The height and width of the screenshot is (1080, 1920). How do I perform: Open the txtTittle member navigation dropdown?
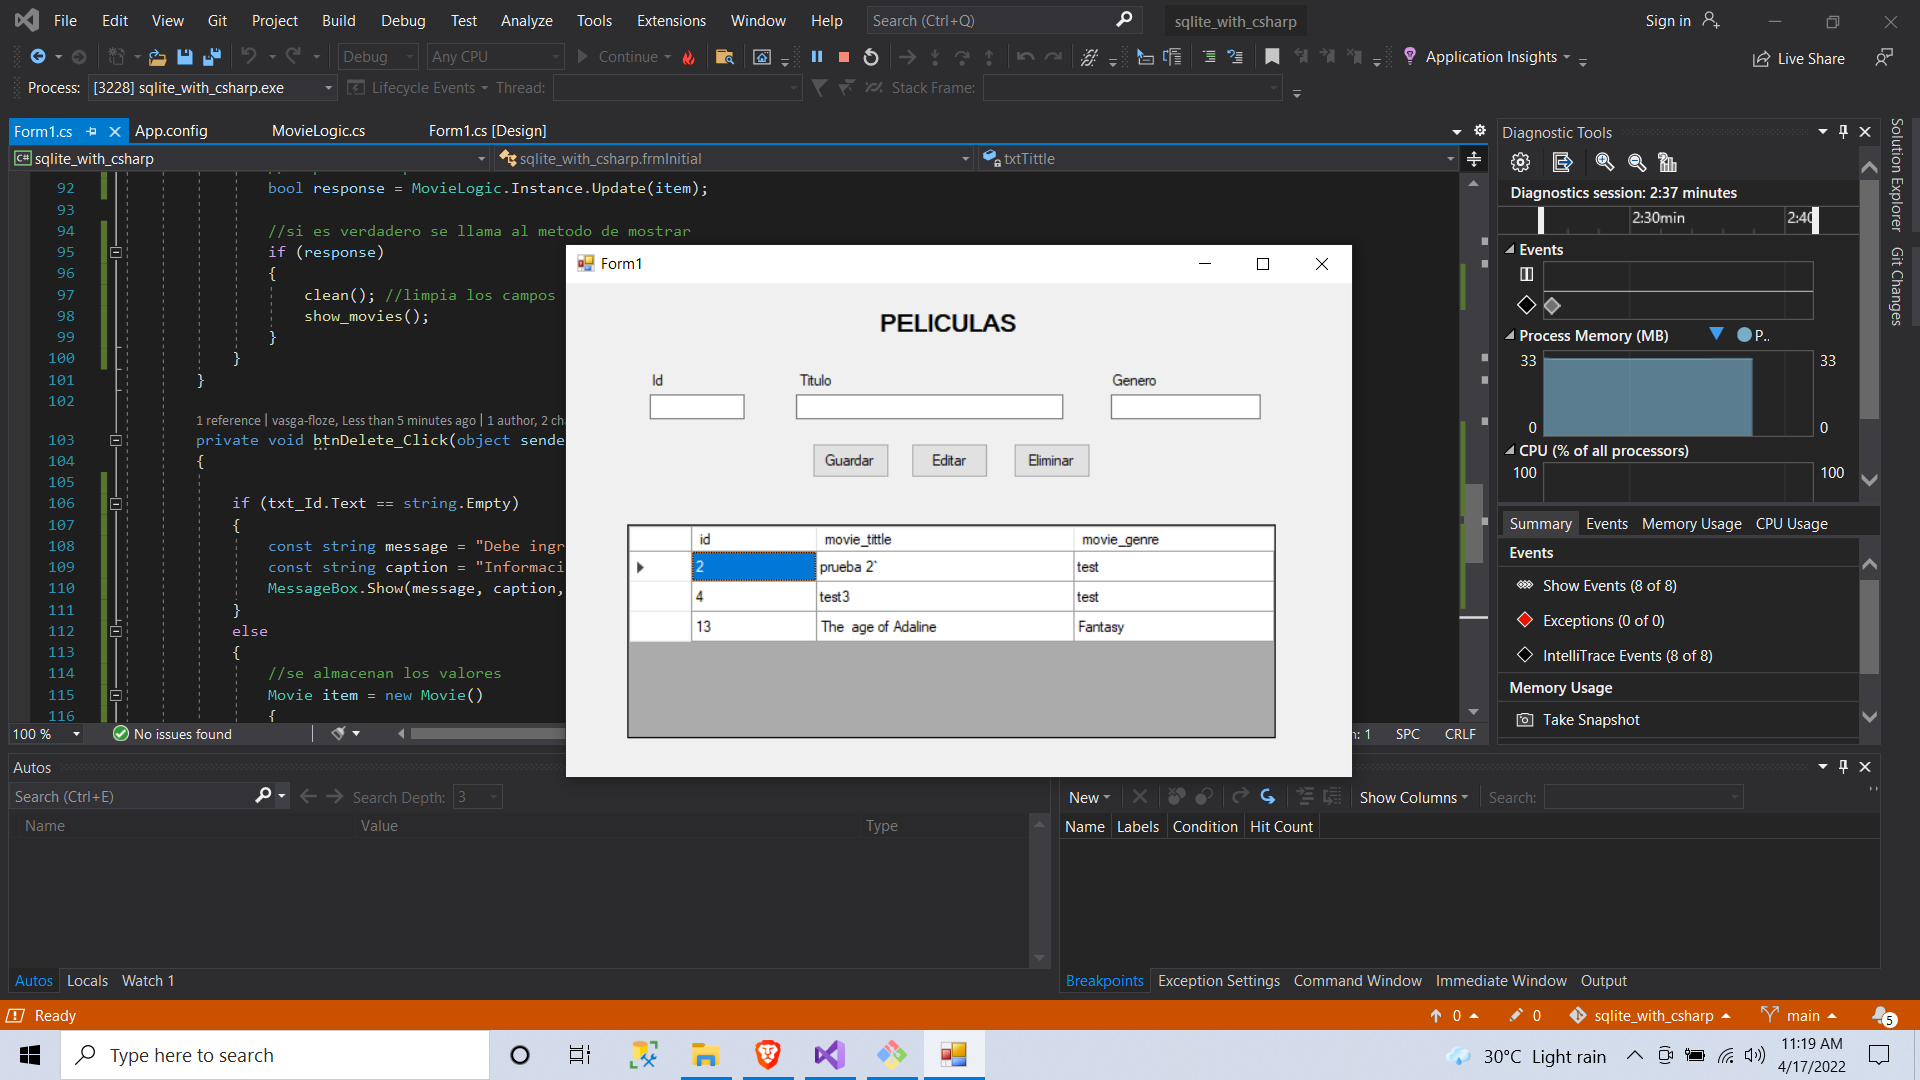point(1218,159)
